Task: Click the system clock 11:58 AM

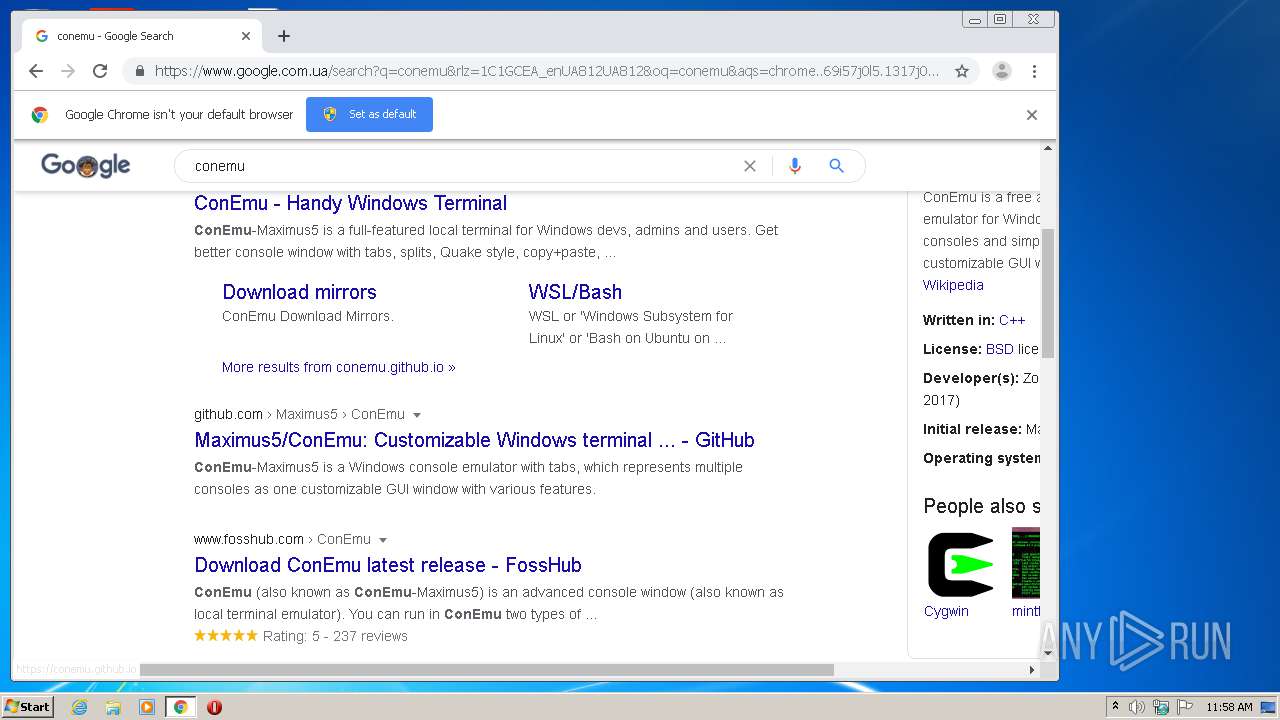Action: 1229,707
